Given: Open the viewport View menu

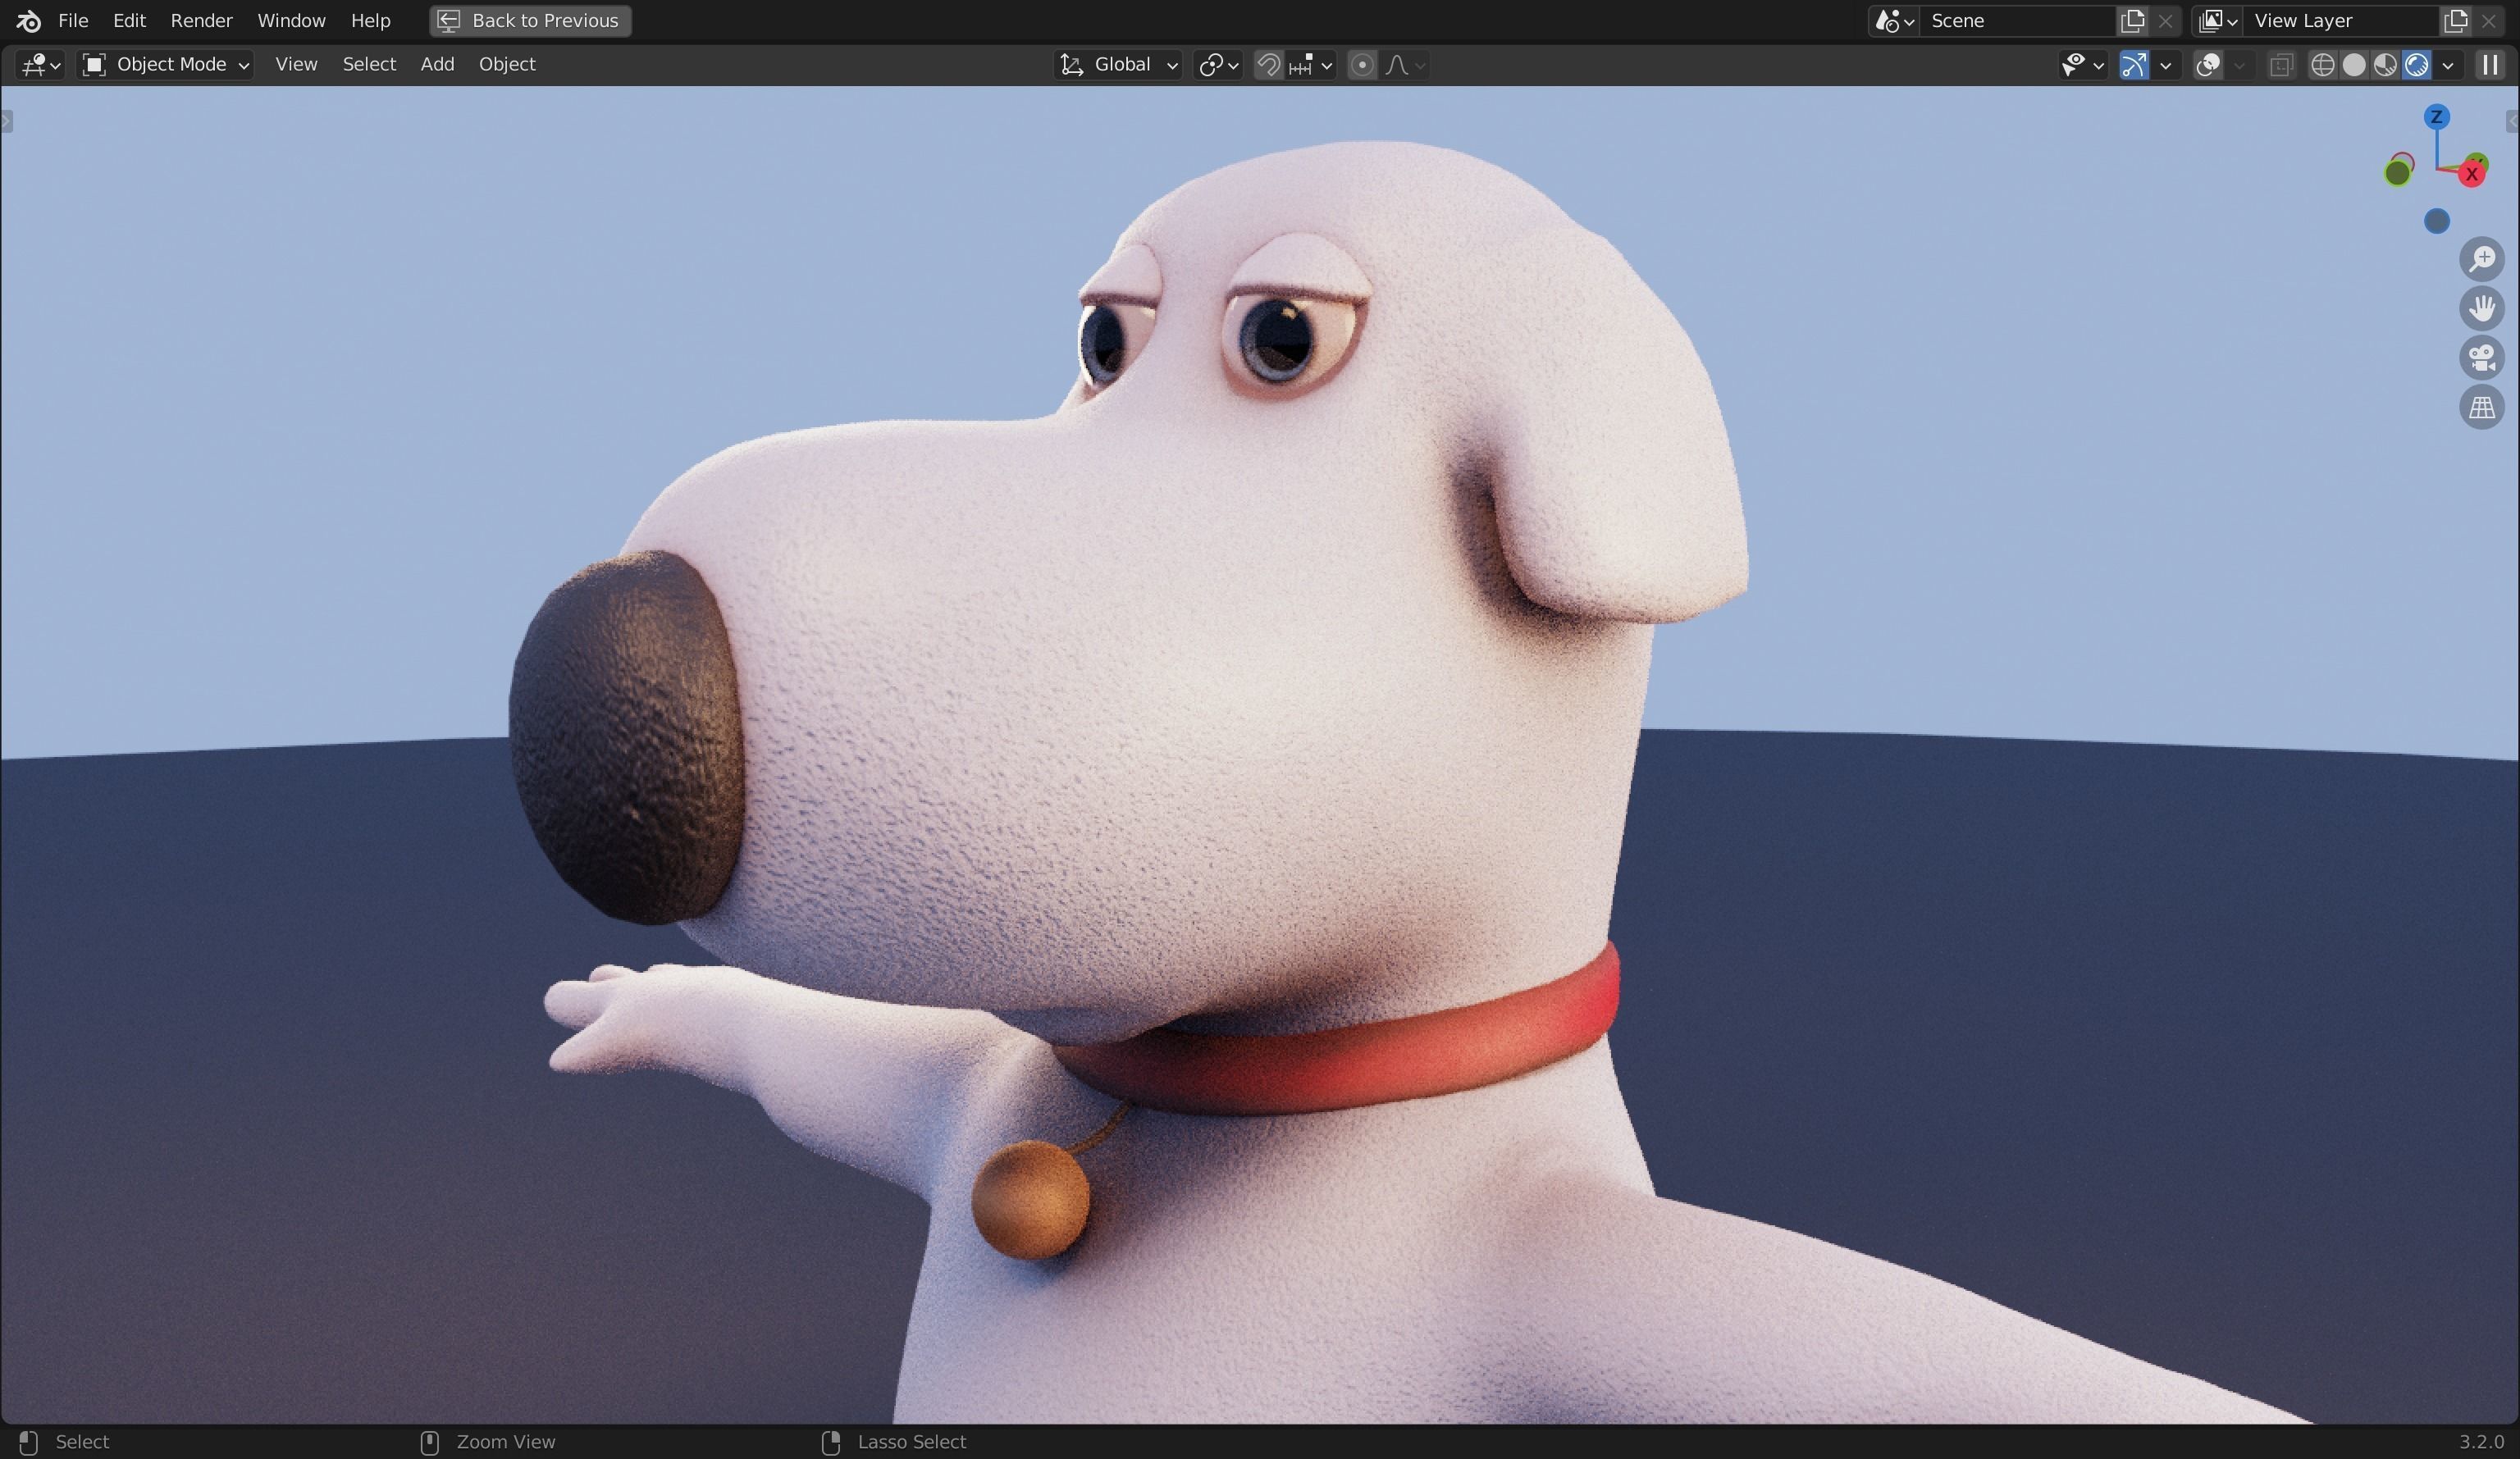Looking at the screenshot, I should click(296, 64).
